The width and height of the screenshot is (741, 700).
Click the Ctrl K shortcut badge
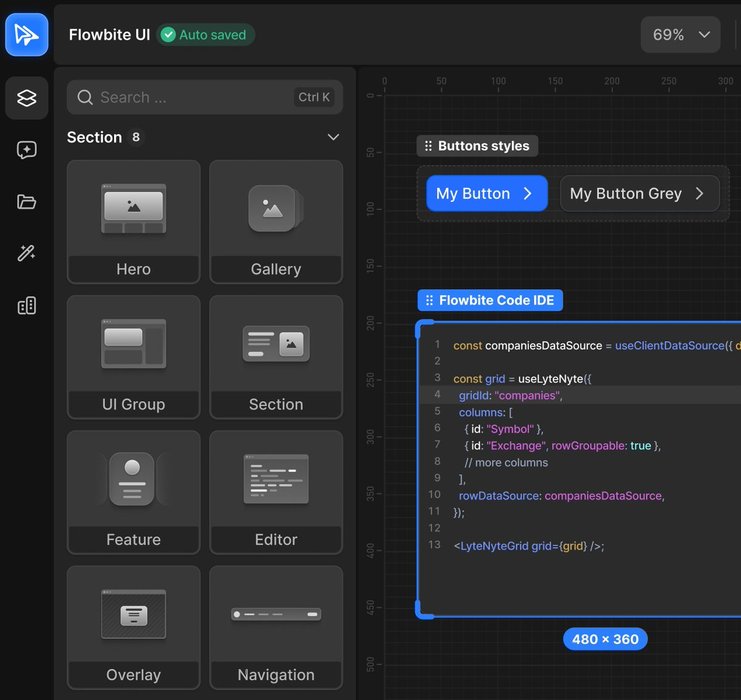[314, 97]
